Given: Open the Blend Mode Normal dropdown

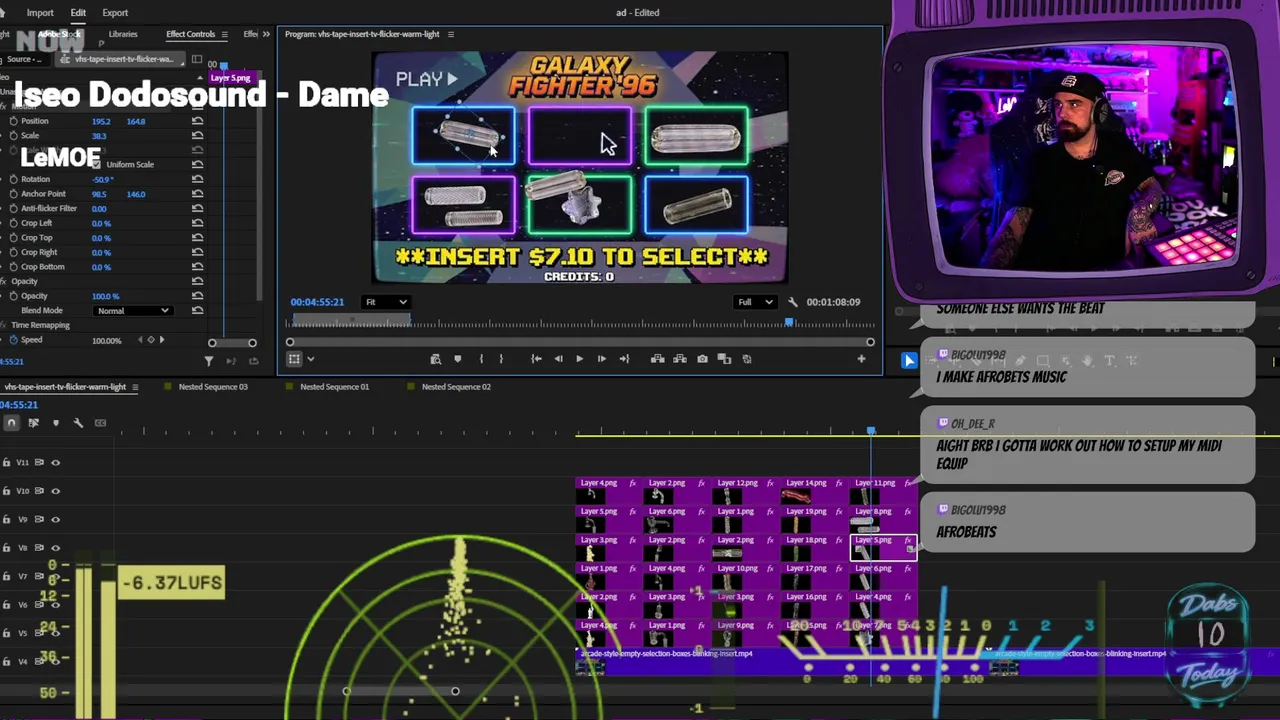Looking at the screenshot, I should pyautogui.click(x=133, y=311).
